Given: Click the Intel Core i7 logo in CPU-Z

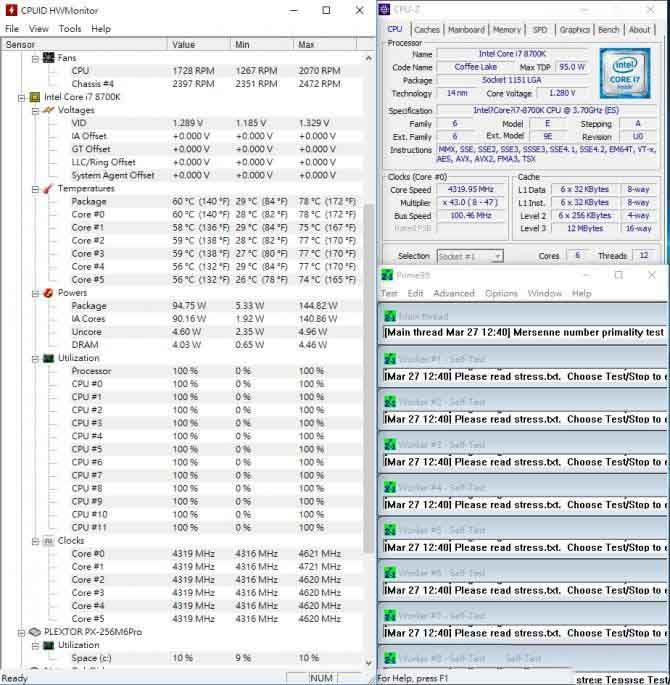Looking at the screenshot, I should (625, 73).
